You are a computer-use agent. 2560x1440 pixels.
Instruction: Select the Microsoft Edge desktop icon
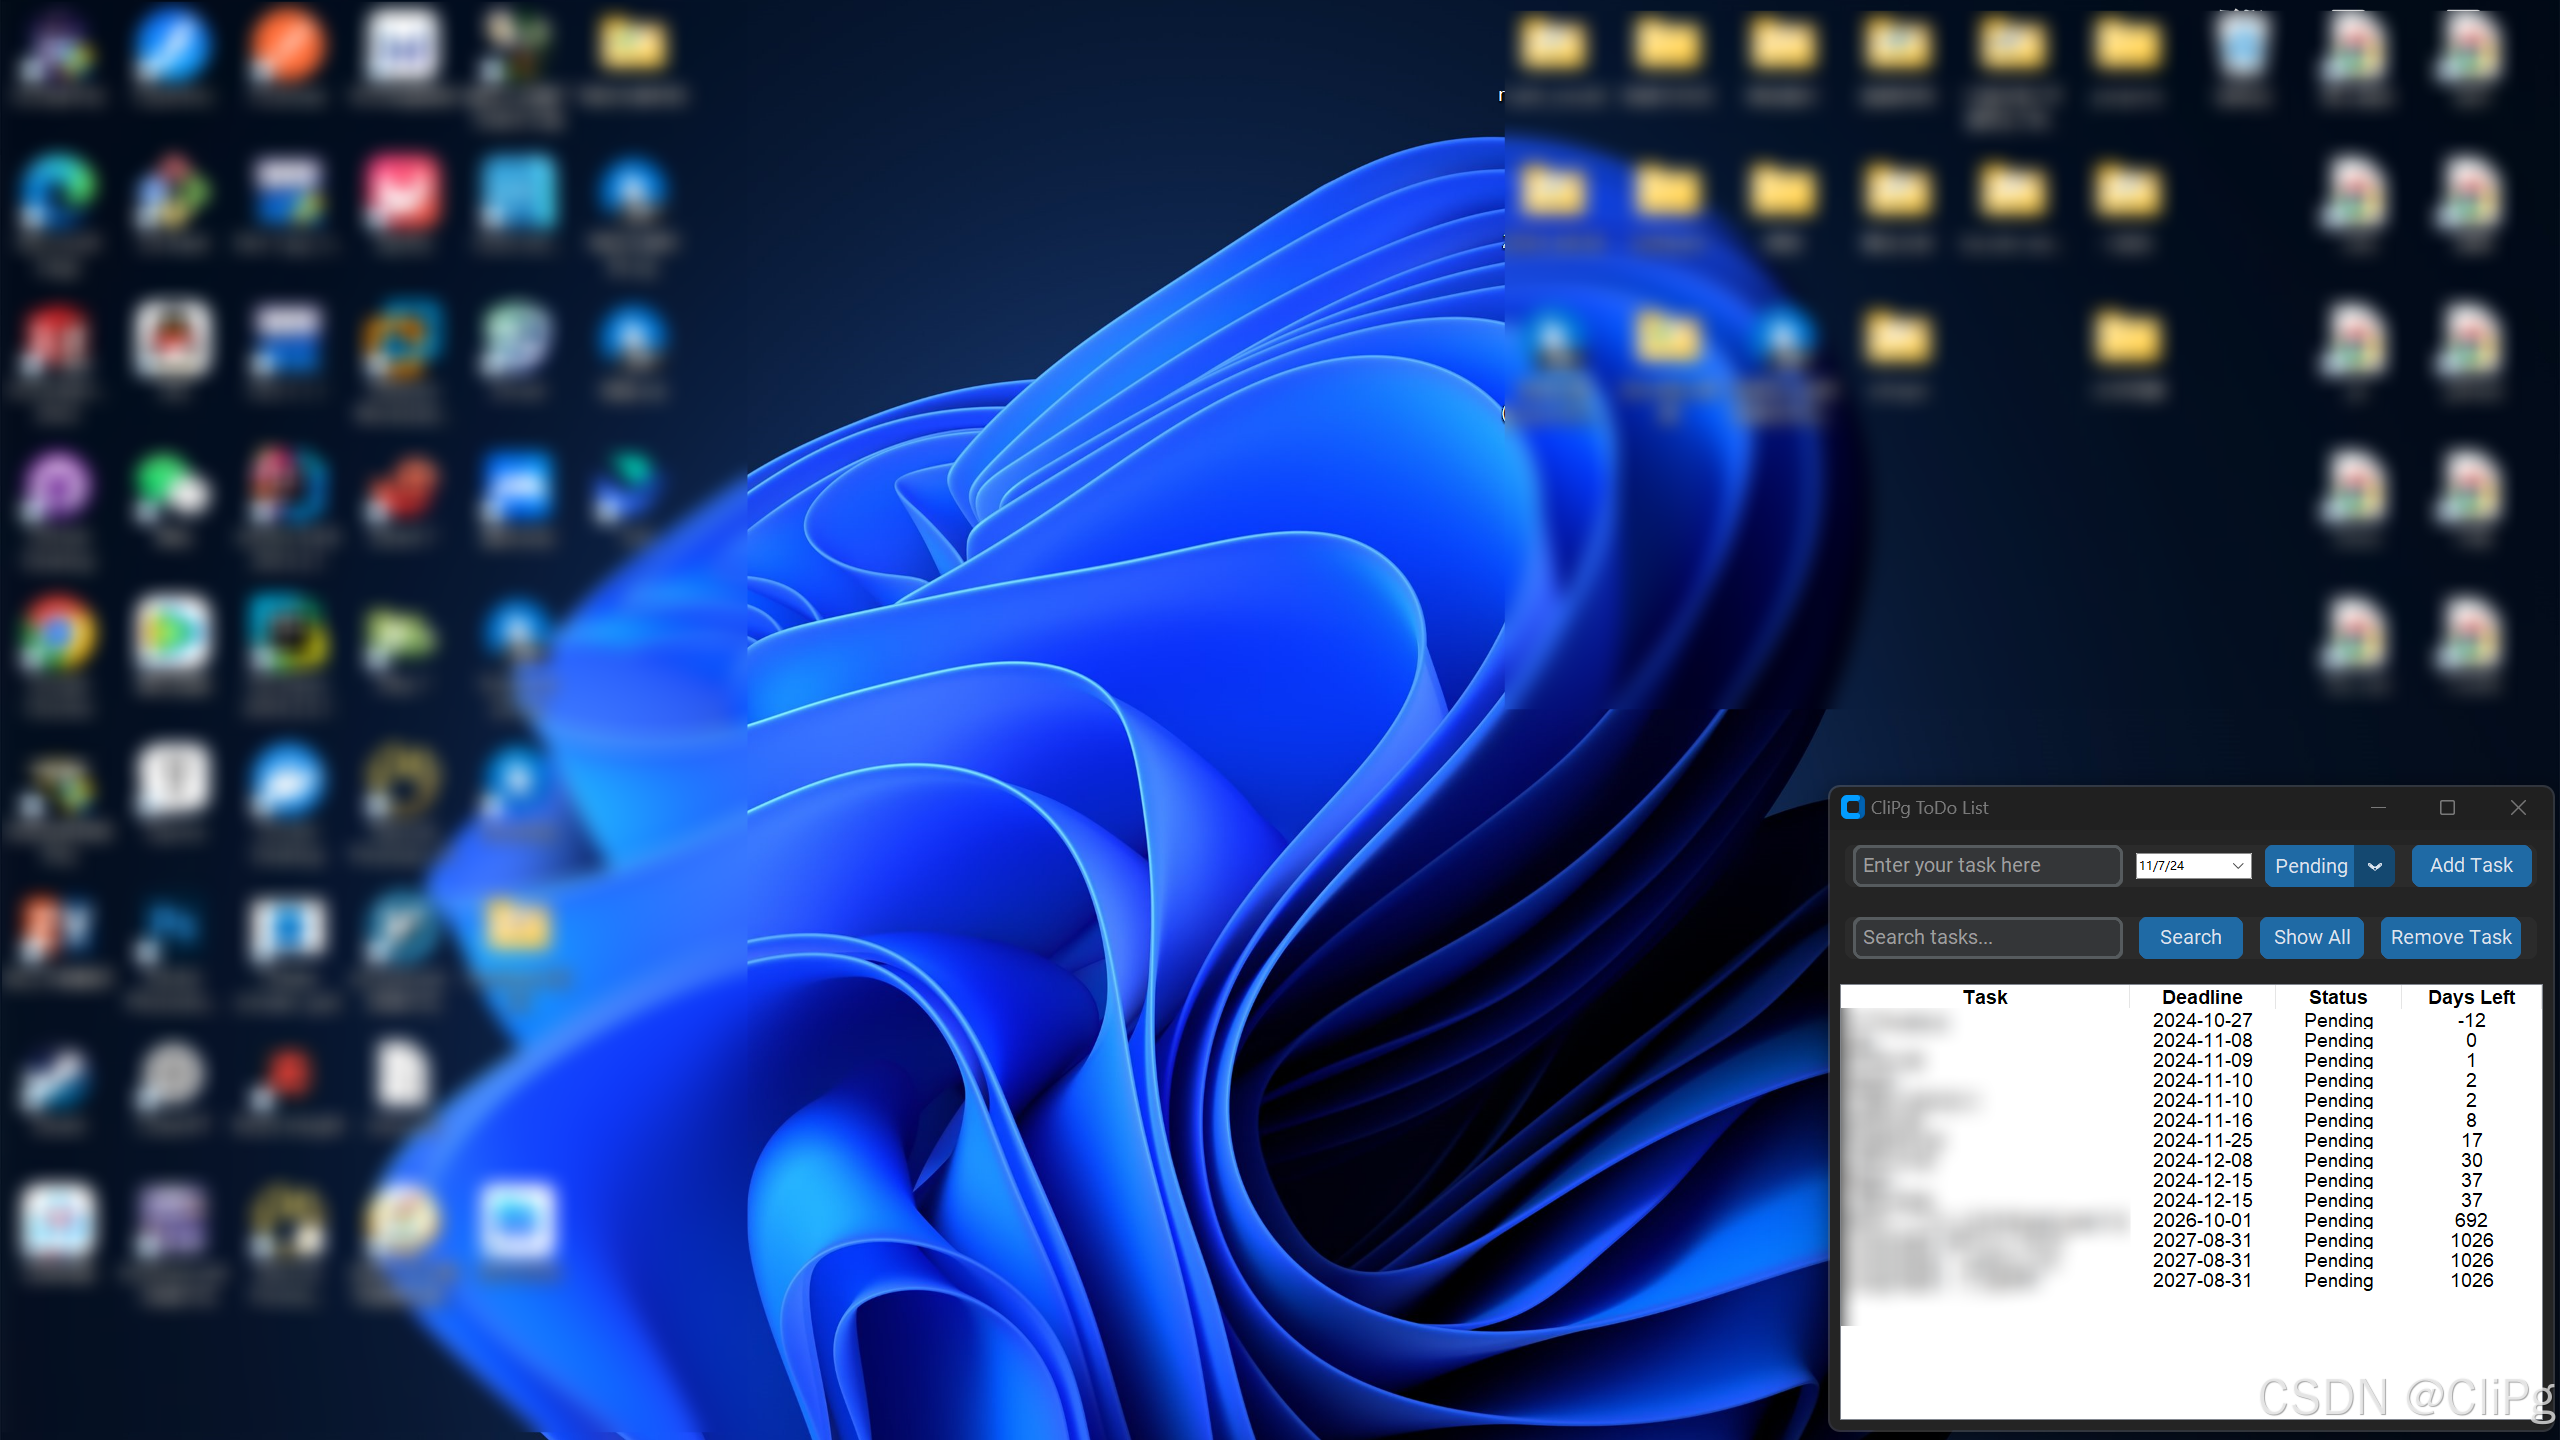57,192
